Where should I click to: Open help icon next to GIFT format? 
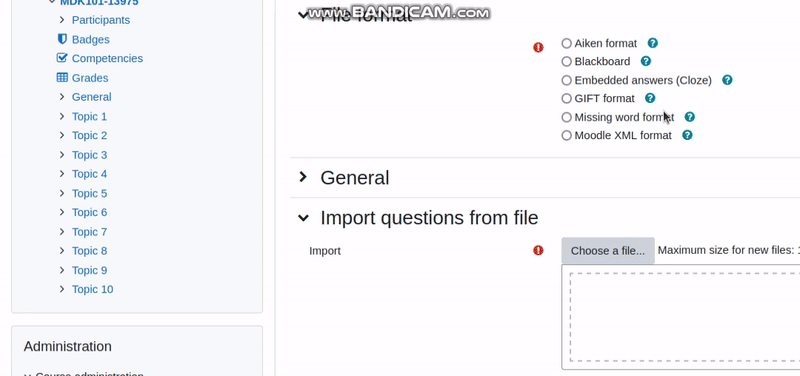(650, 98)
